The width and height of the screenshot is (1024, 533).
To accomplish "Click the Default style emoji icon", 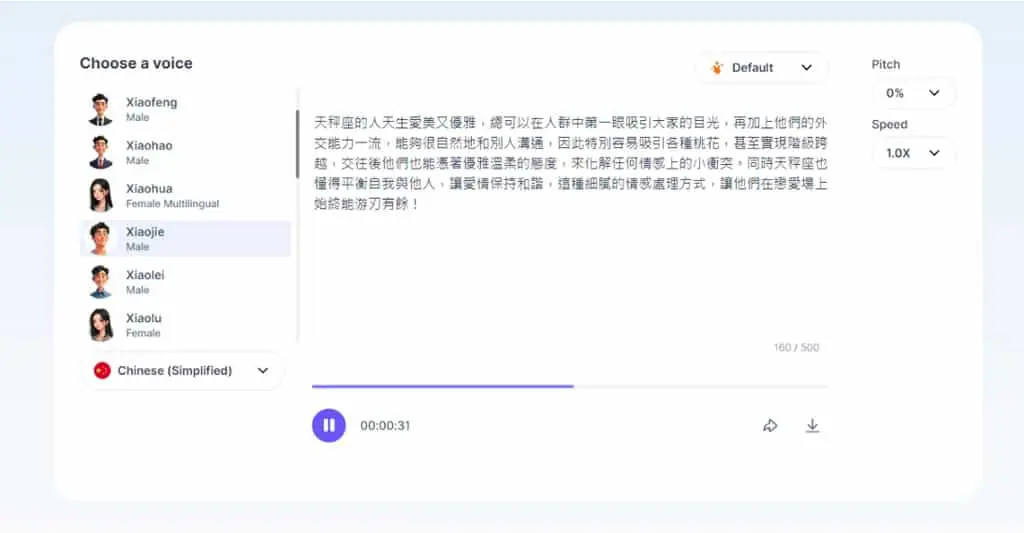I will click(717, 67).
